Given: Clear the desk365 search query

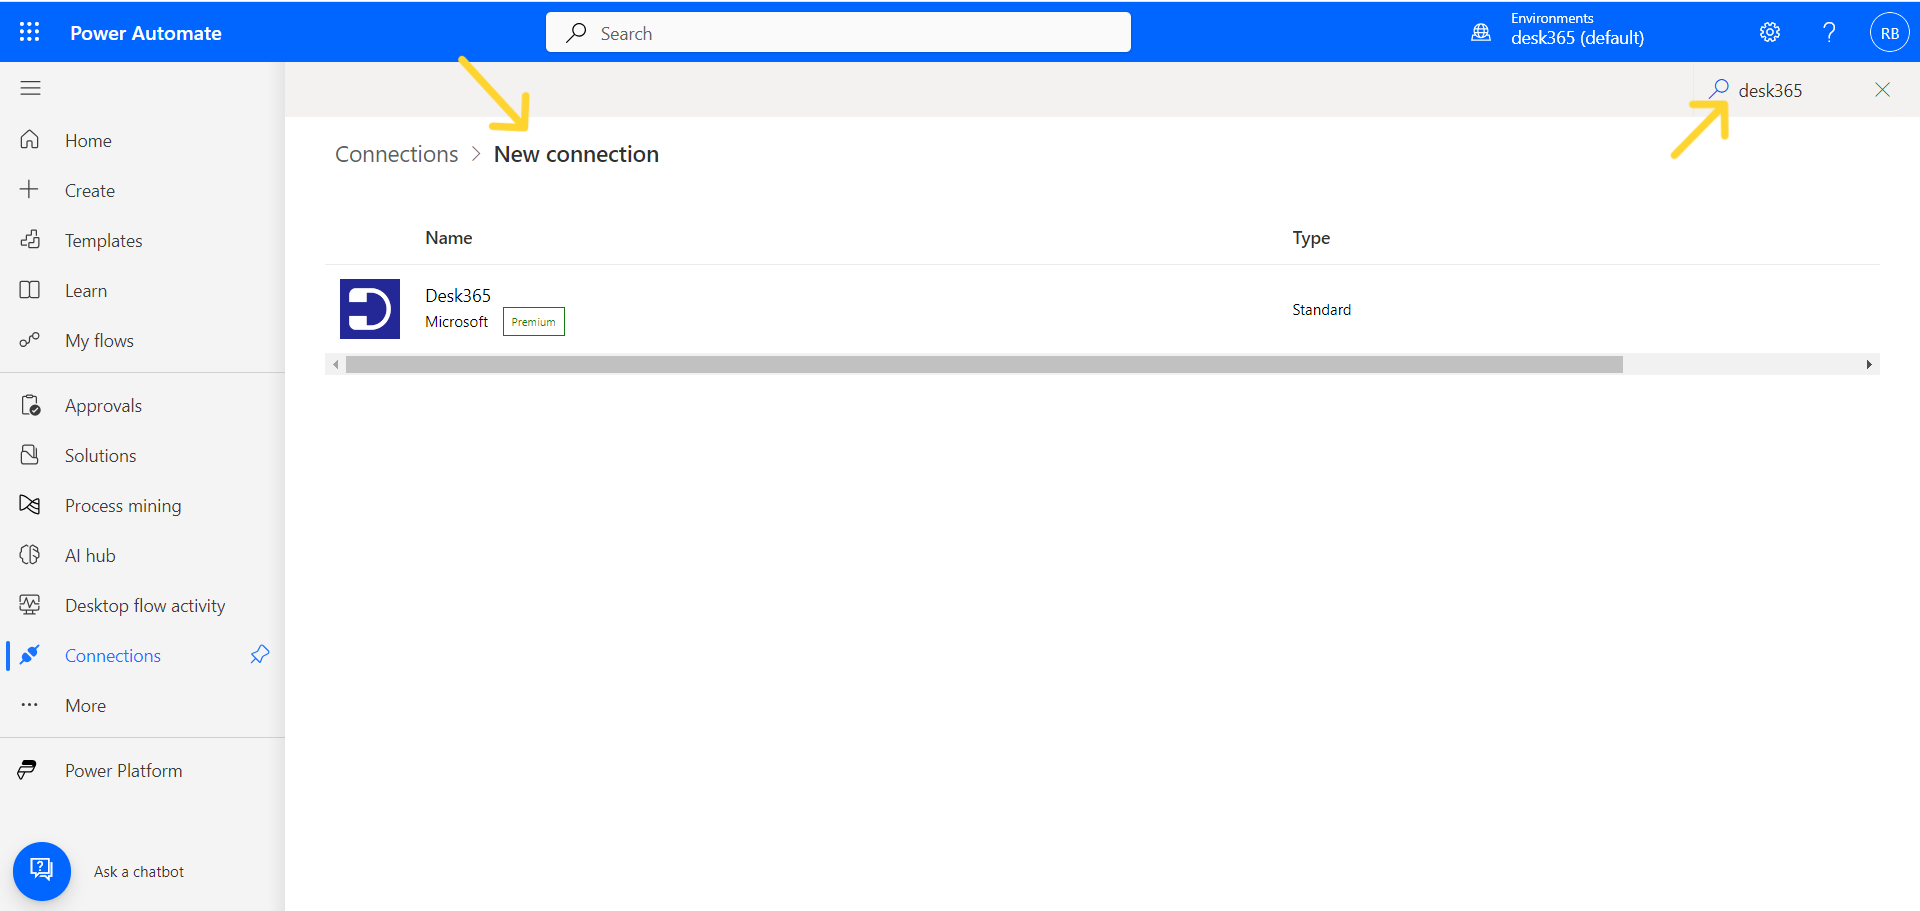Looking at the screenshot, I should click(x=1882, y=89).
